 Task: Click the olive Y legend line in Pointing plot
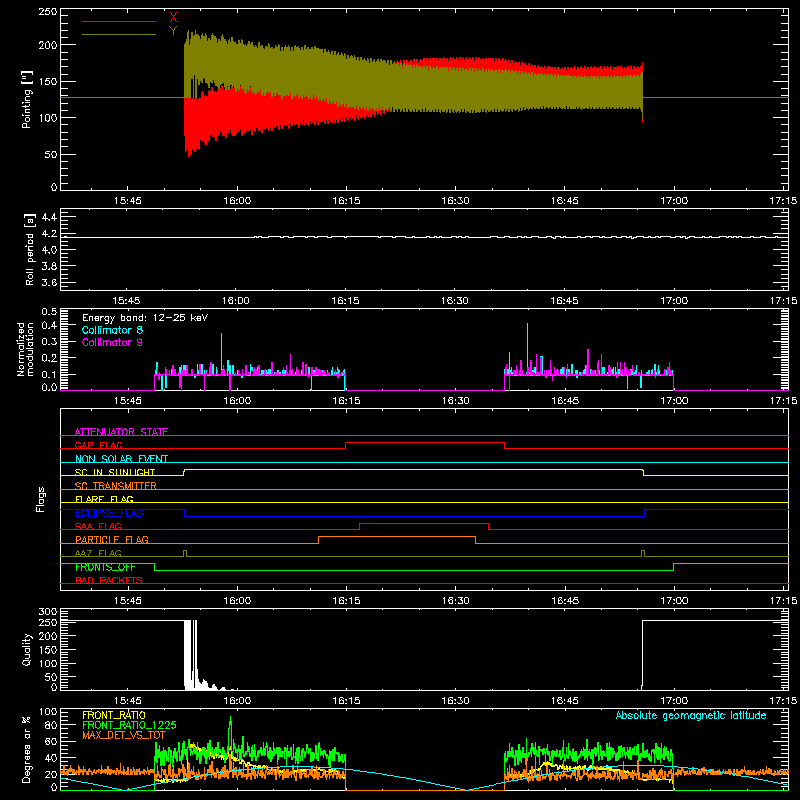119,34
